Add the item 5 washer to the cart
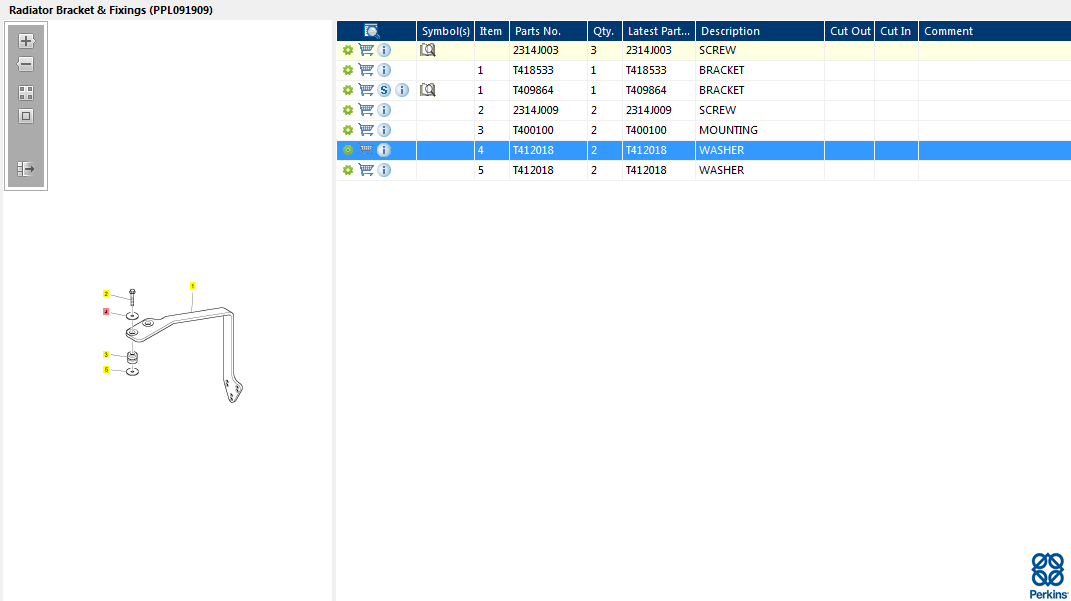The height and width of the screenshot is (601, 1071). tap(366, 170)
